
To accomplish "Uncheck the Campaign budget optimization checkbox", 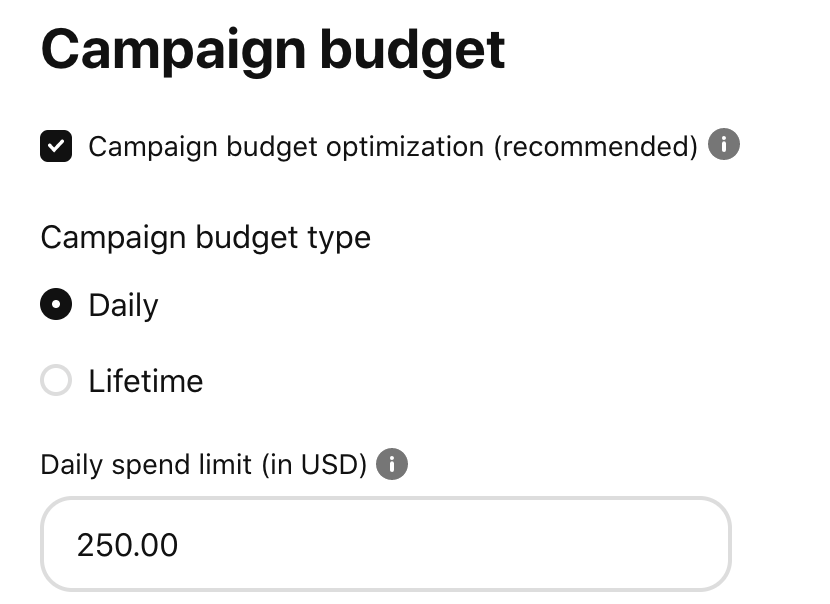I will click(x=56, y=146).
